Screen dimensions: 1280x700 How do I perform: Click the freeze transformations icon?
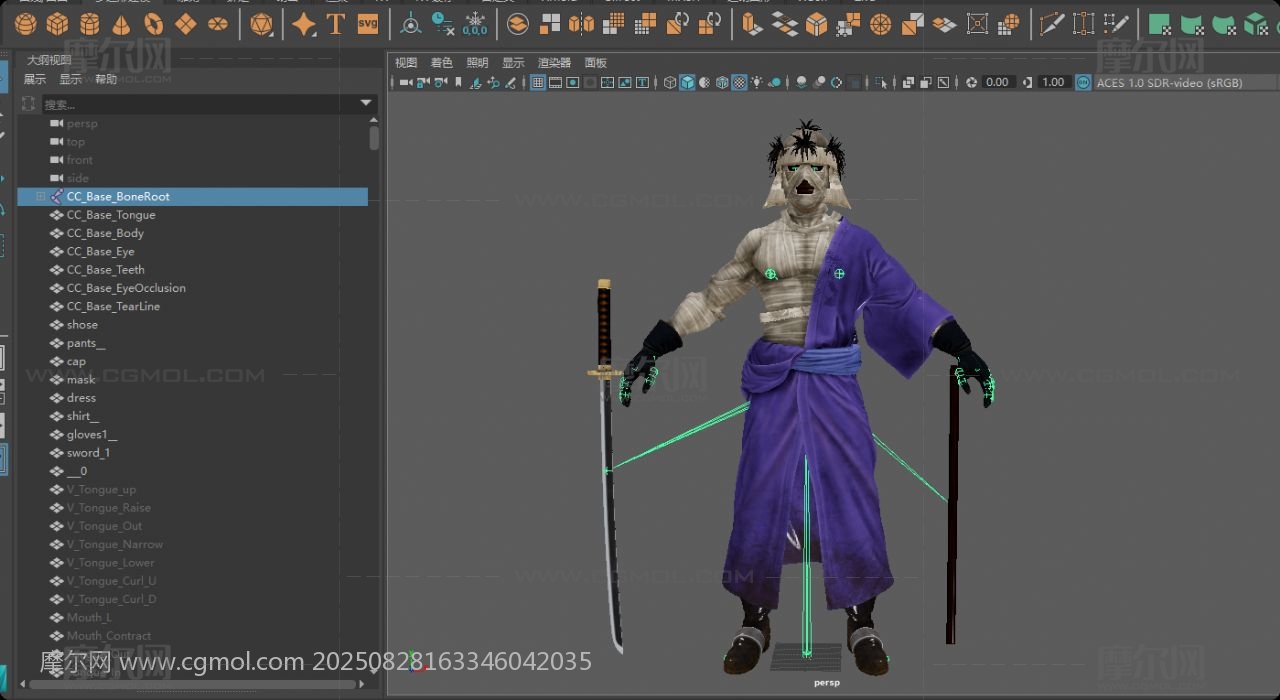(475, 24)
